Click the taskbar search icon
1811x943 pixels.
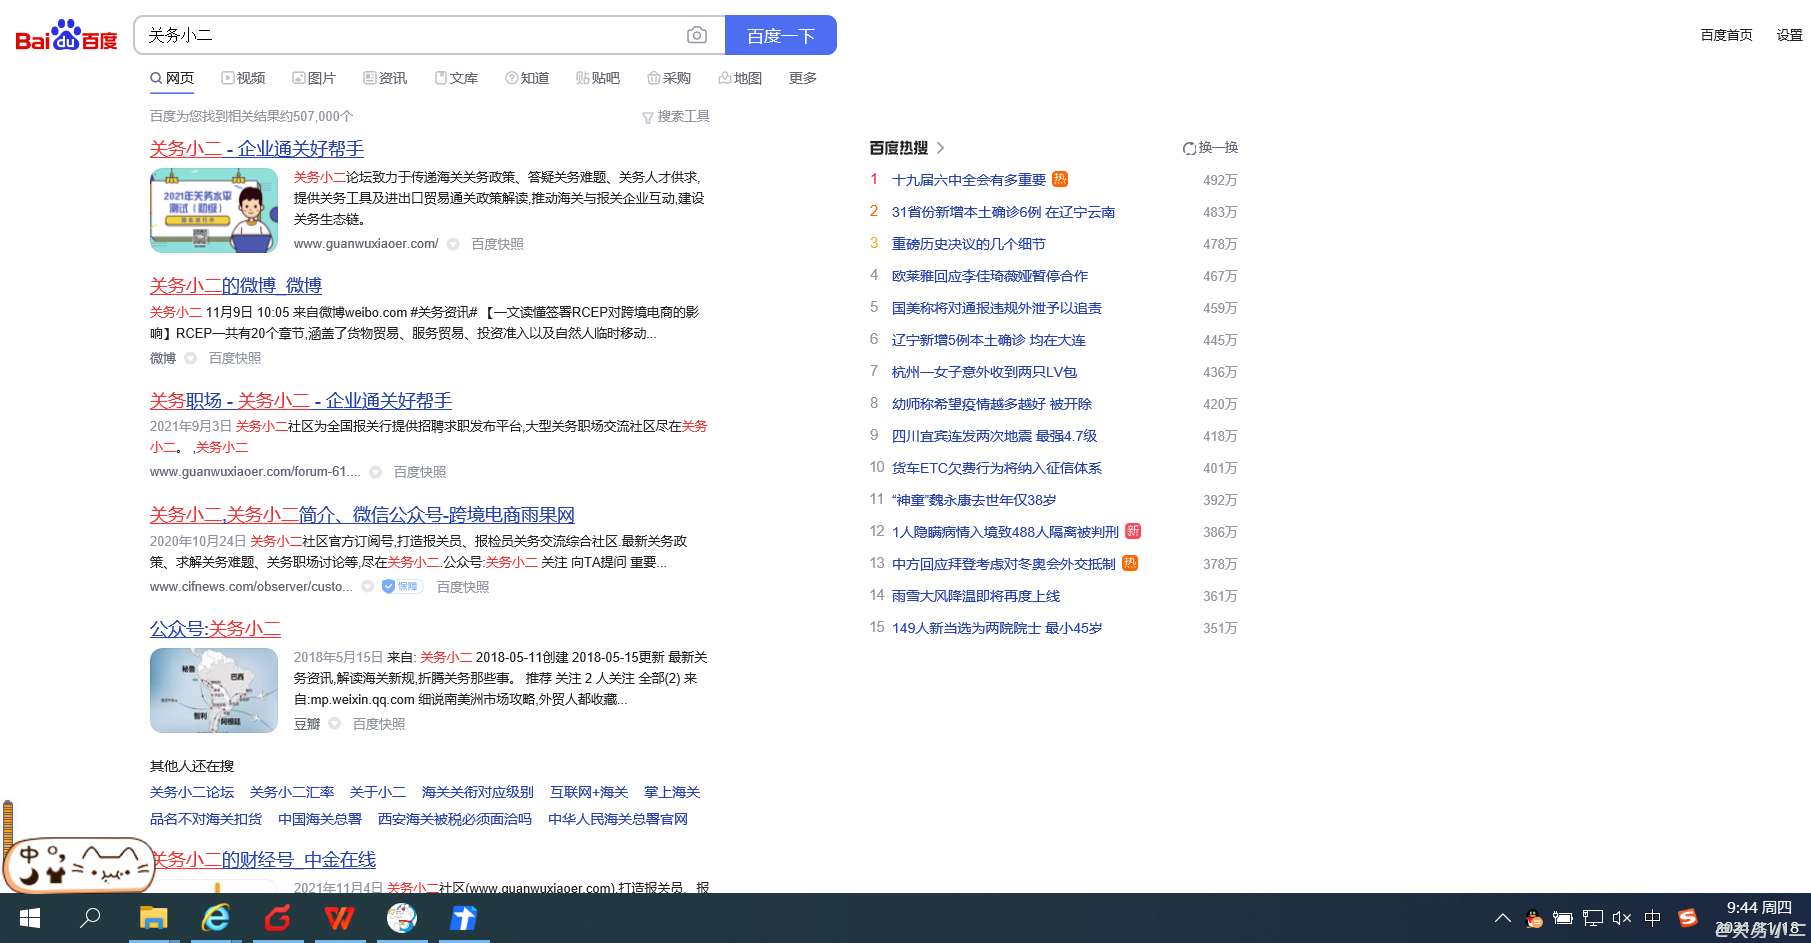click(x=90, y=918)
